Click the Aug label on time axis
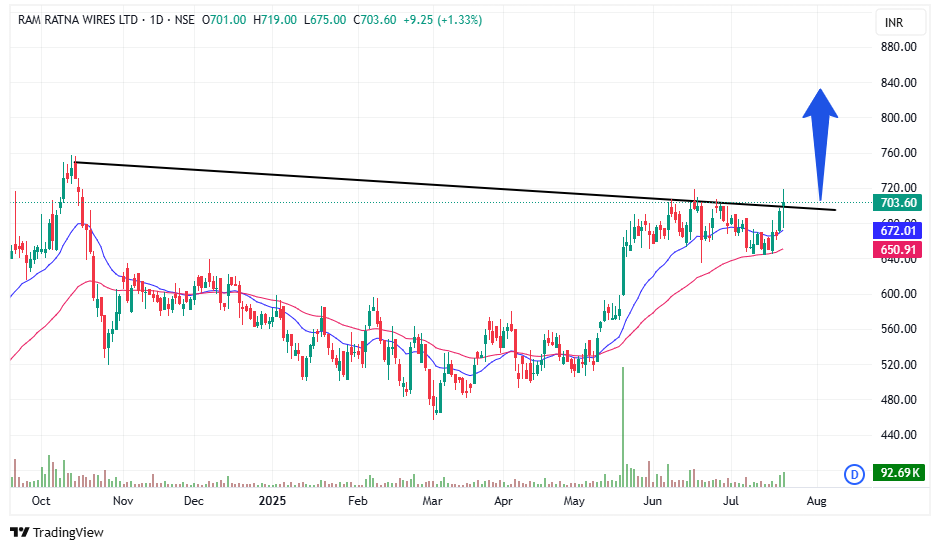 click(x=817, y=501)
